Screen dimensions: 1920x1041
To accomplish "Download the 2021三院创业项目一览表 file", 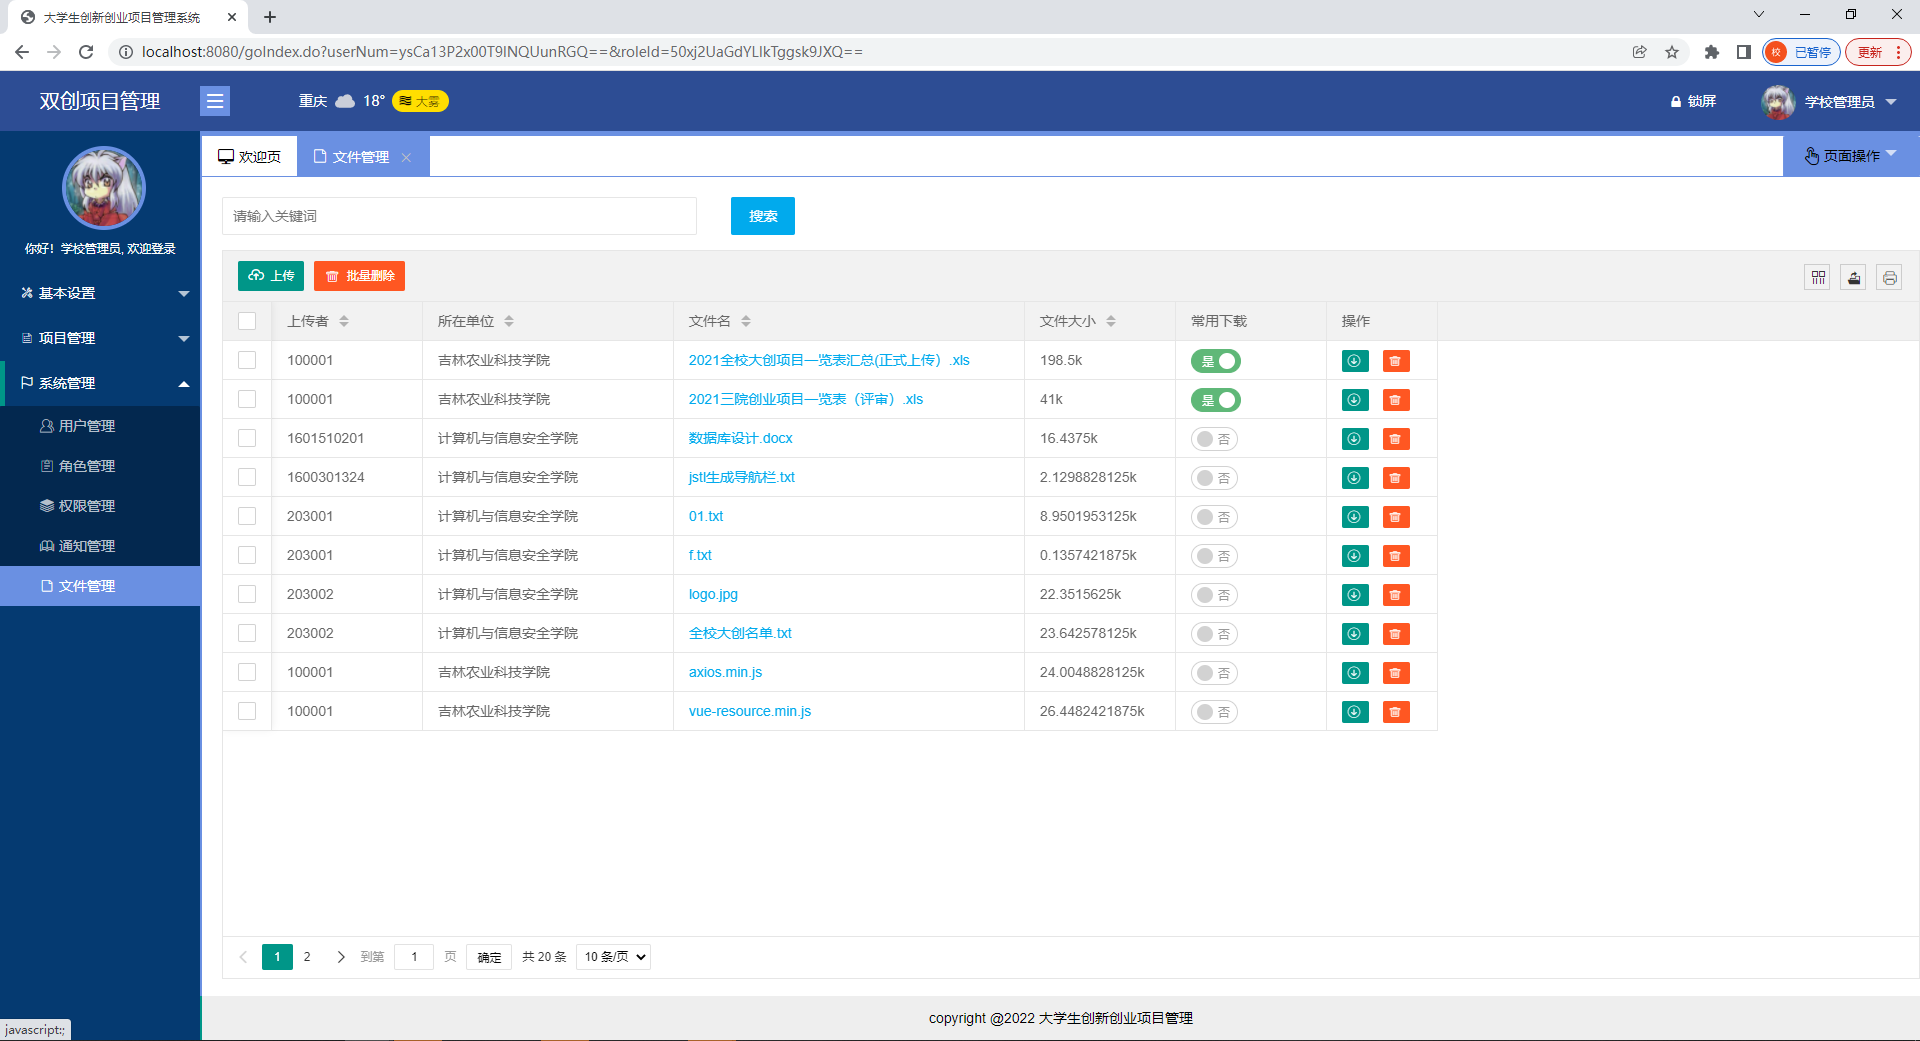I will click(1355, 400).
